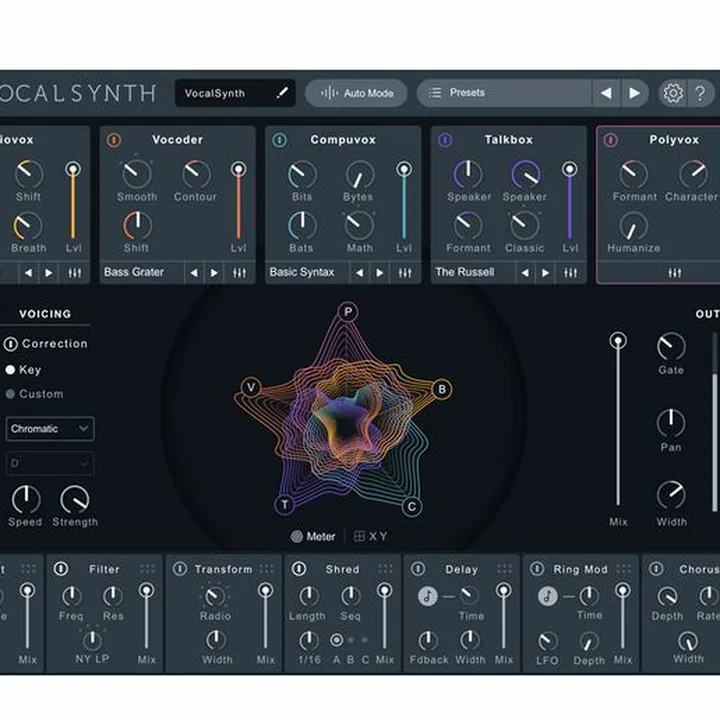This screenshot has width=720, height=720.
Task: Open the disabled key dropdown showing D
Action: tap(50, 463)
